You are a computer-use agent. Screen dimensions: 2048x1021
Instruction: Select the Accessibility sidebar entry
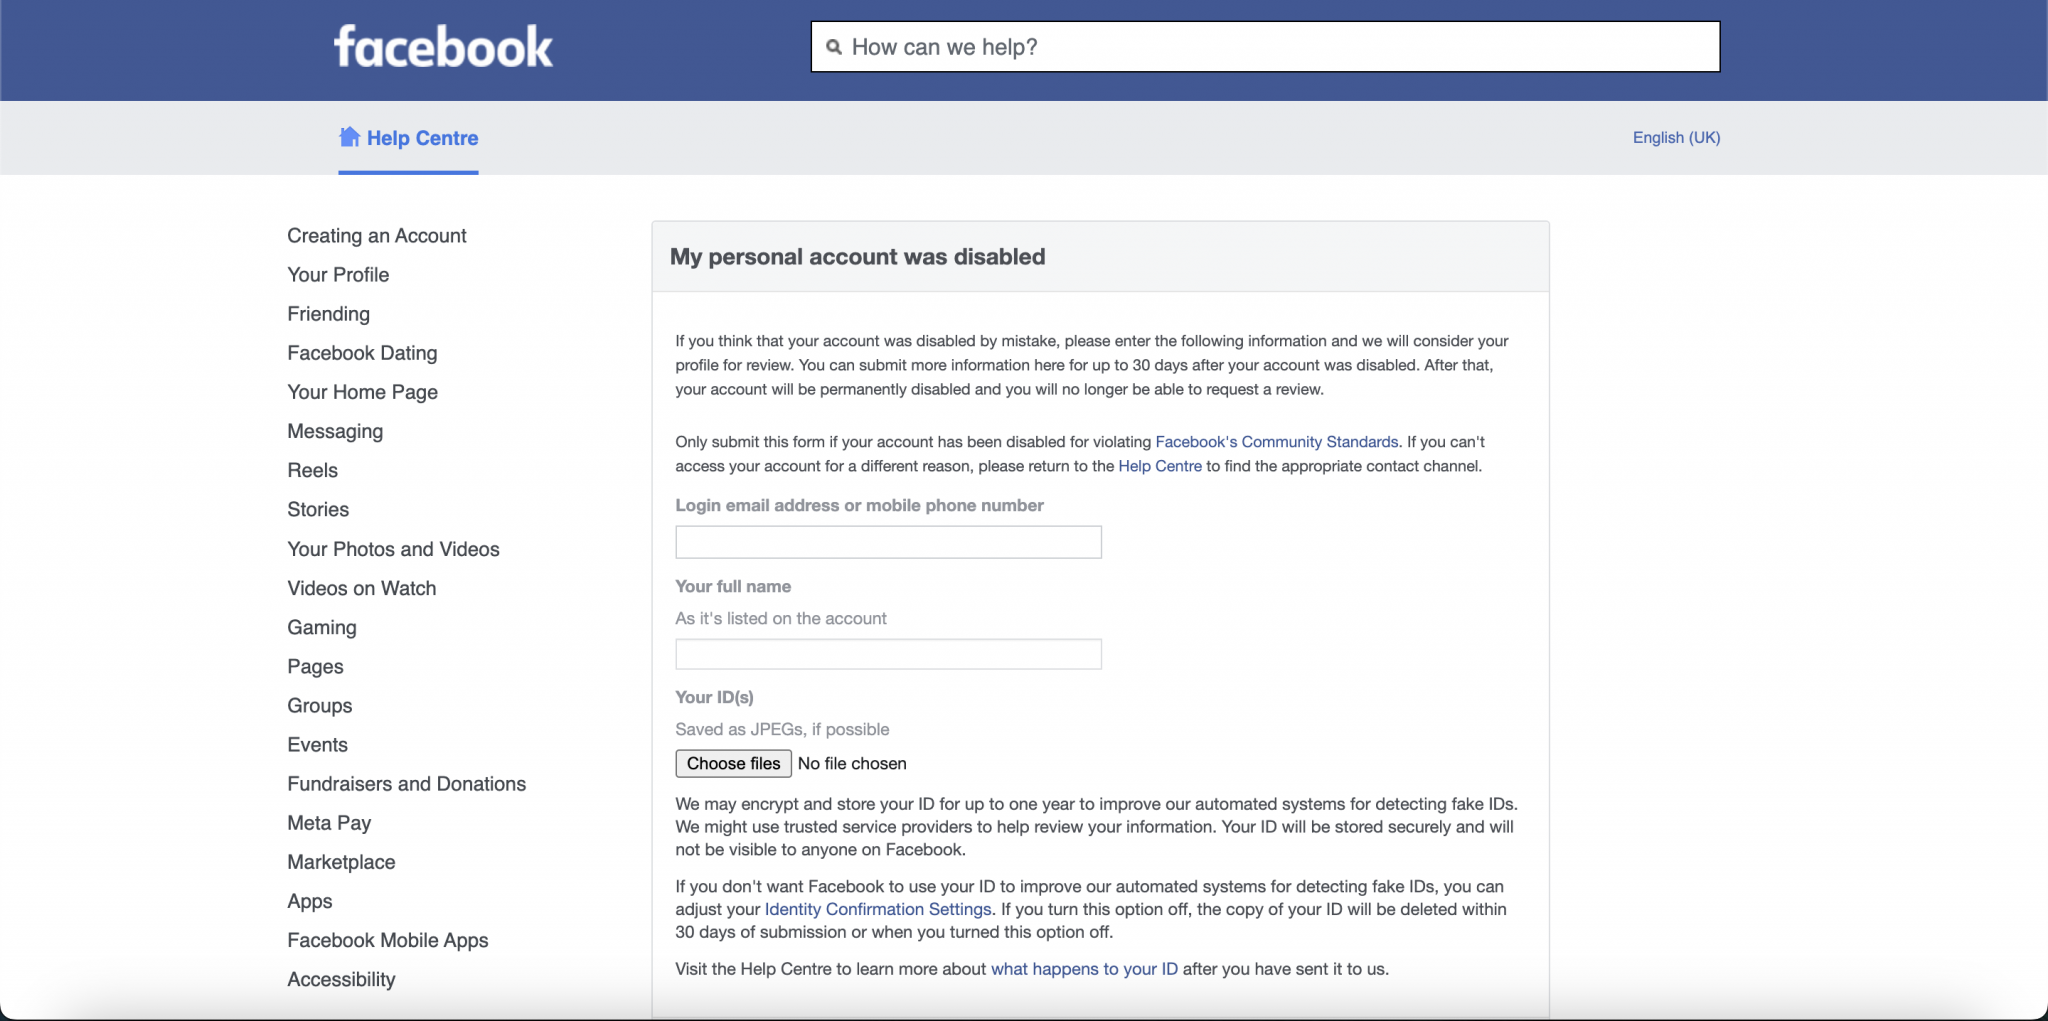[x=340, y=978]
